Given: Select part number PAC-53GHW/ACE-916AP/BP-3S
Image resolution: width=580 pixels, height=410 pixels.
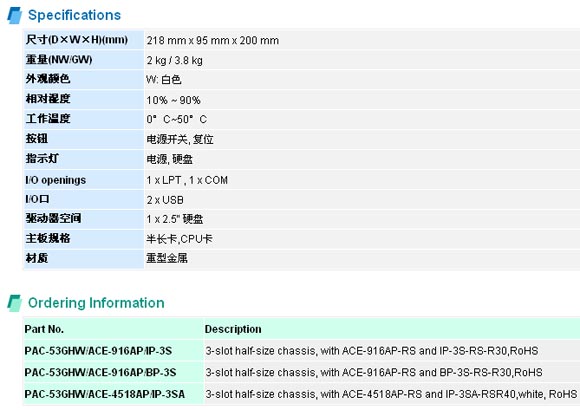Looking at the screenshot, I should click(100, 372).
